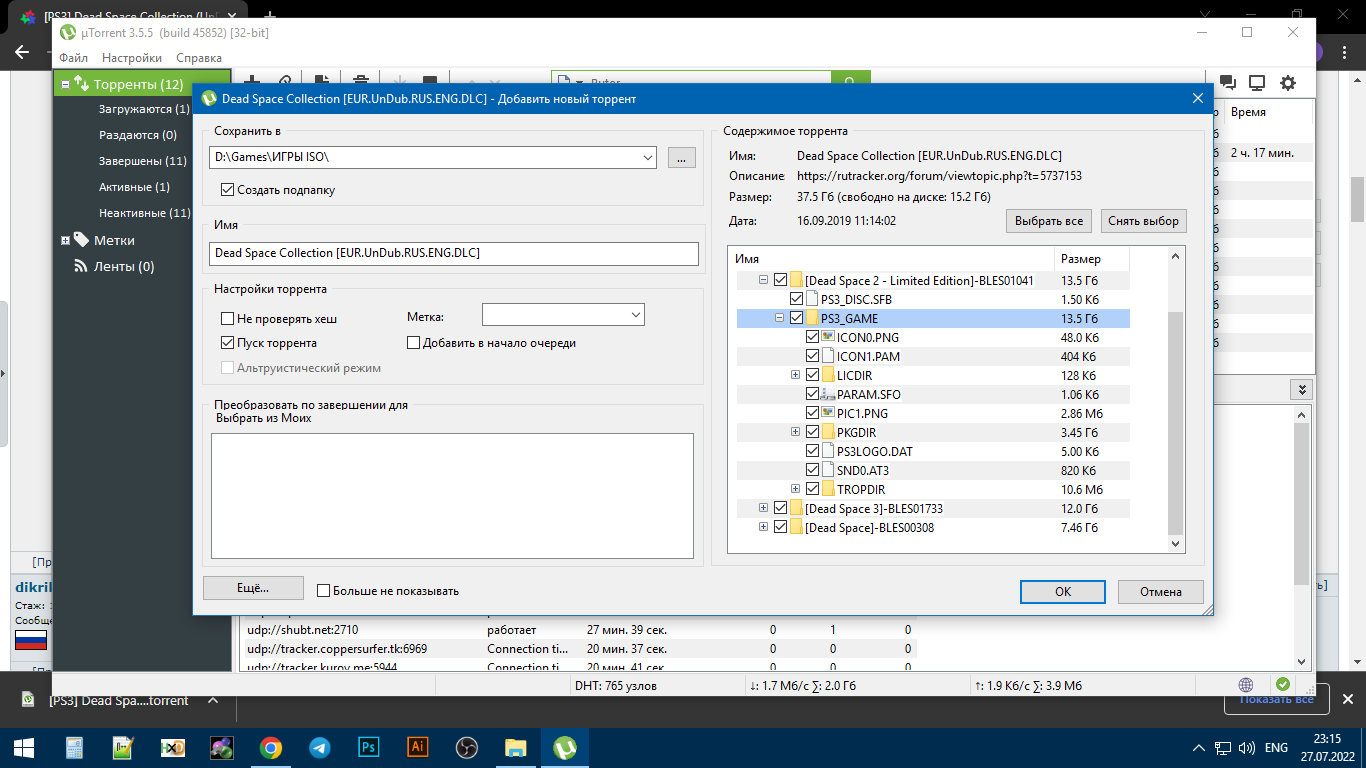Expand the [Dead Space]-BLES00308 folder node
The image size is (1366, 768).
[x=763, y=527]
